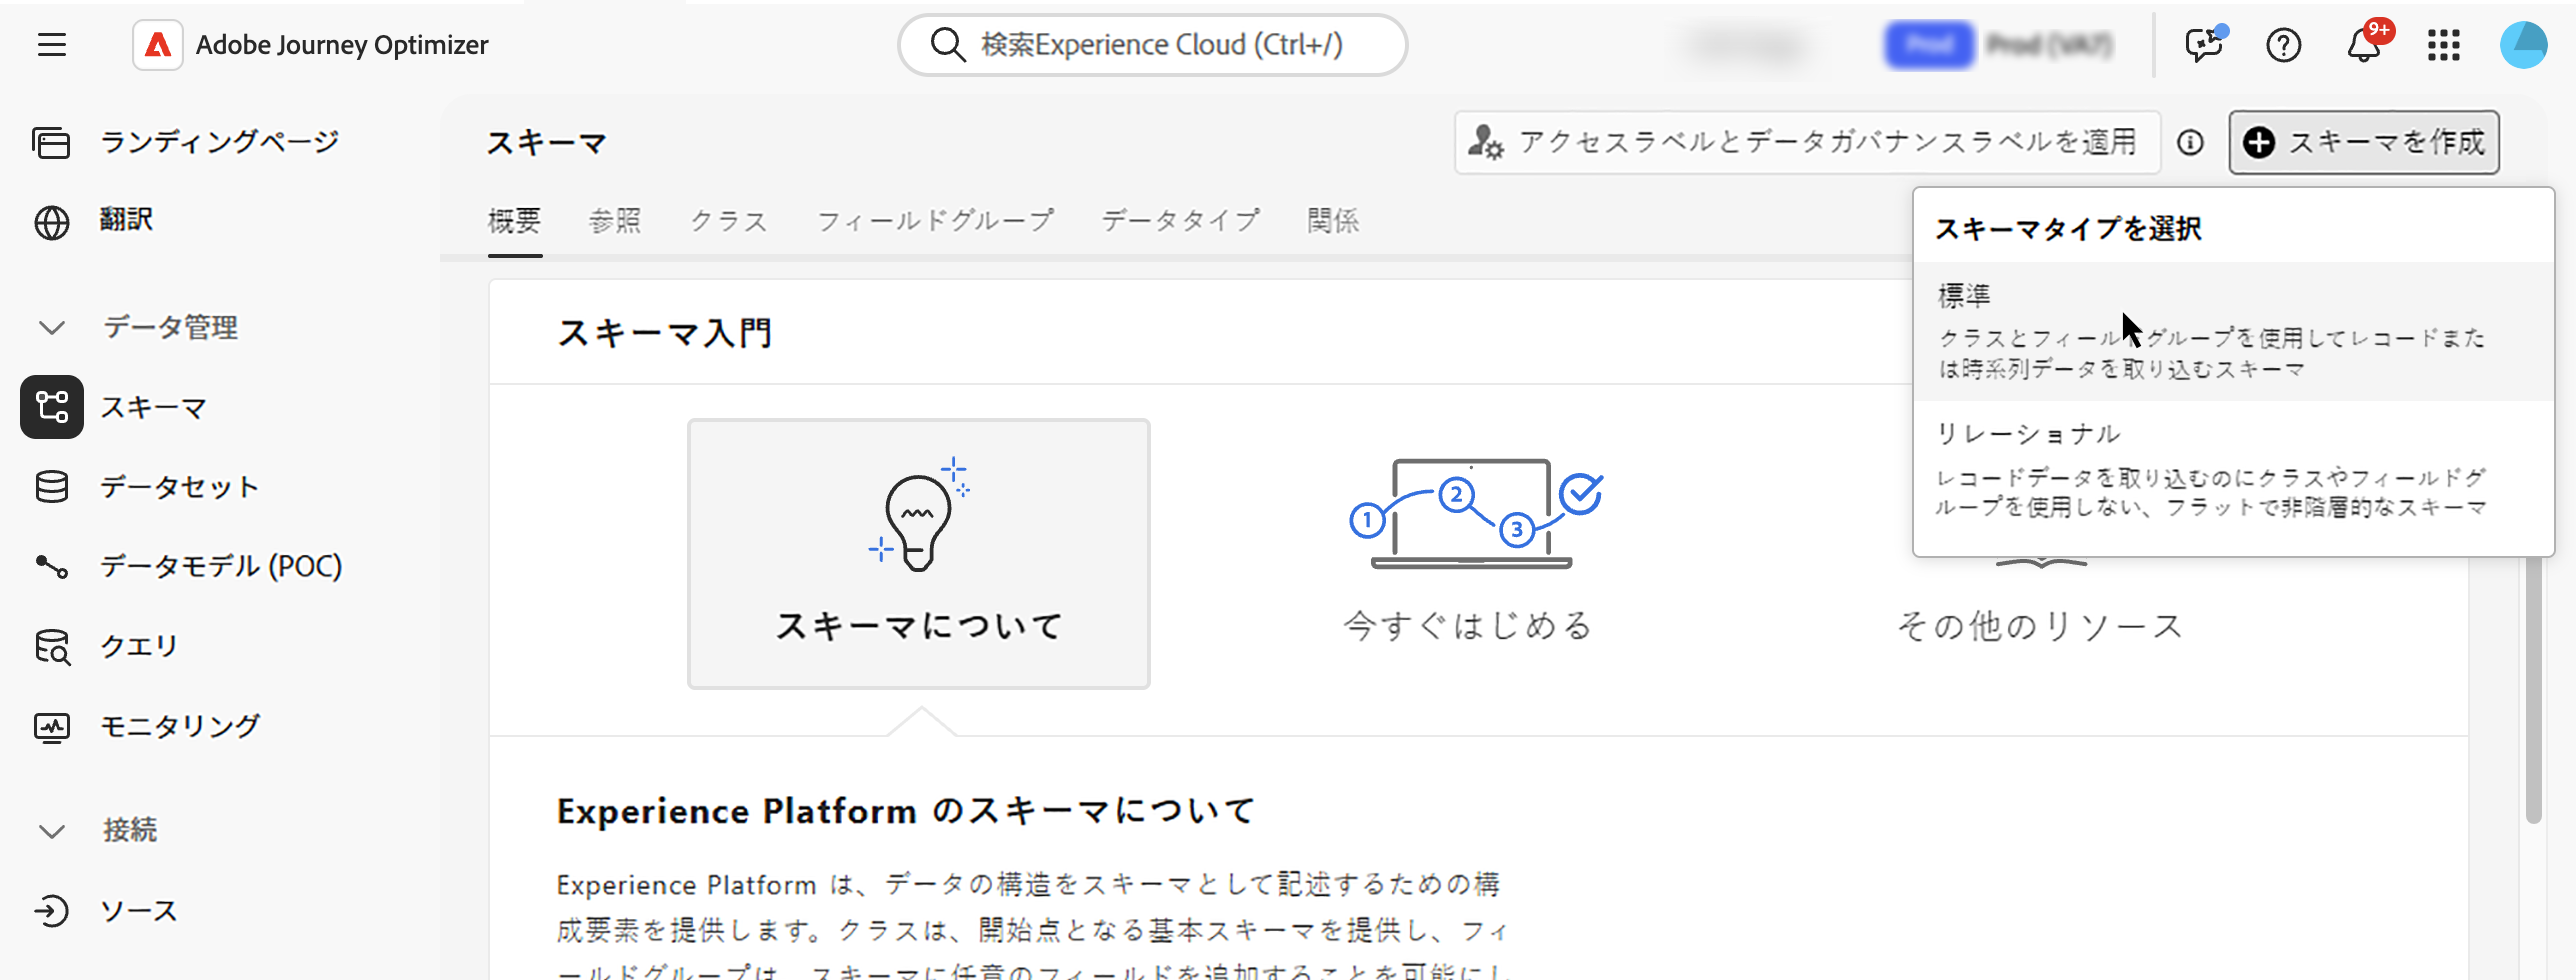Image resolution: width=2576 pixels, height=980 pixels.
Task: Click the データモデル (POC) icon
Action: 52,567
